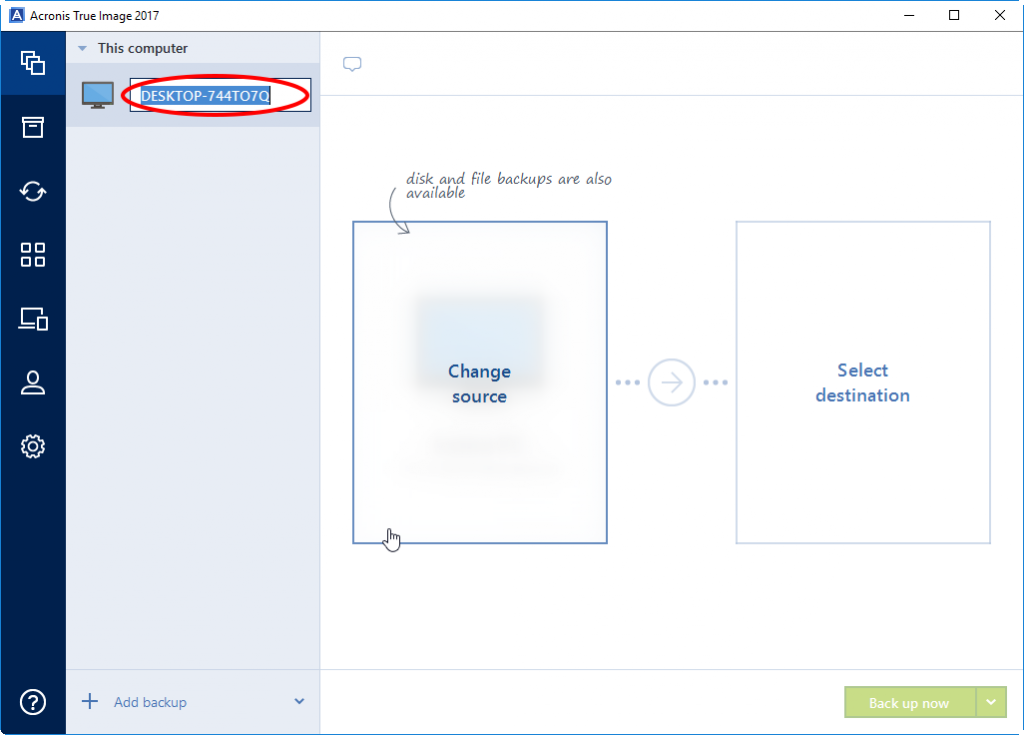Collapse the This computer group triangle

83,49
